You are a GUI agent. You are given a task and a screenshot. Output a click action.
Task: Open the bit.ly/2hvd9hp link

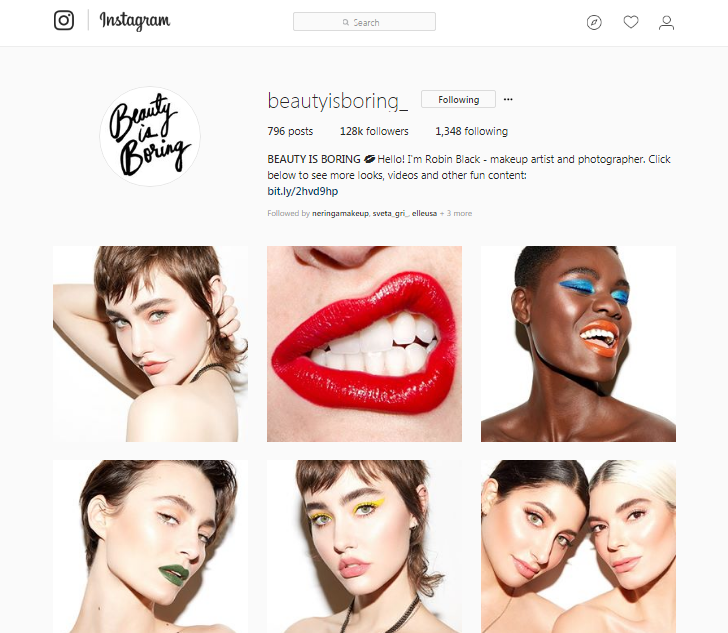pyautogui.click(x=302, y=191)
